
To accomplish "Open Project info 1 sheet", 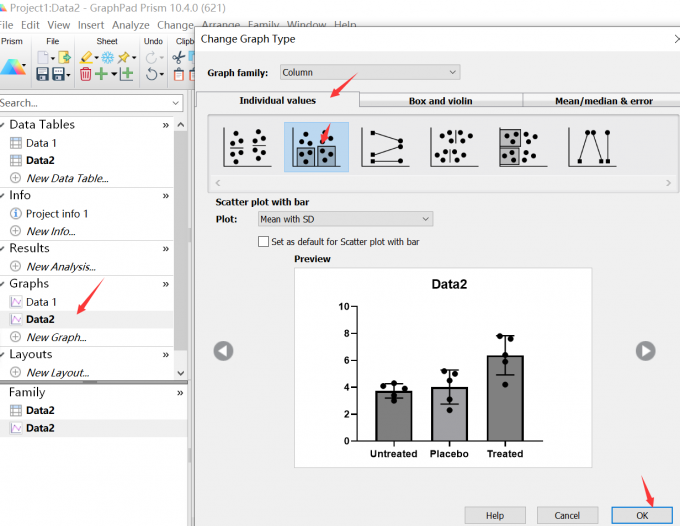I will tap(57, 214).
